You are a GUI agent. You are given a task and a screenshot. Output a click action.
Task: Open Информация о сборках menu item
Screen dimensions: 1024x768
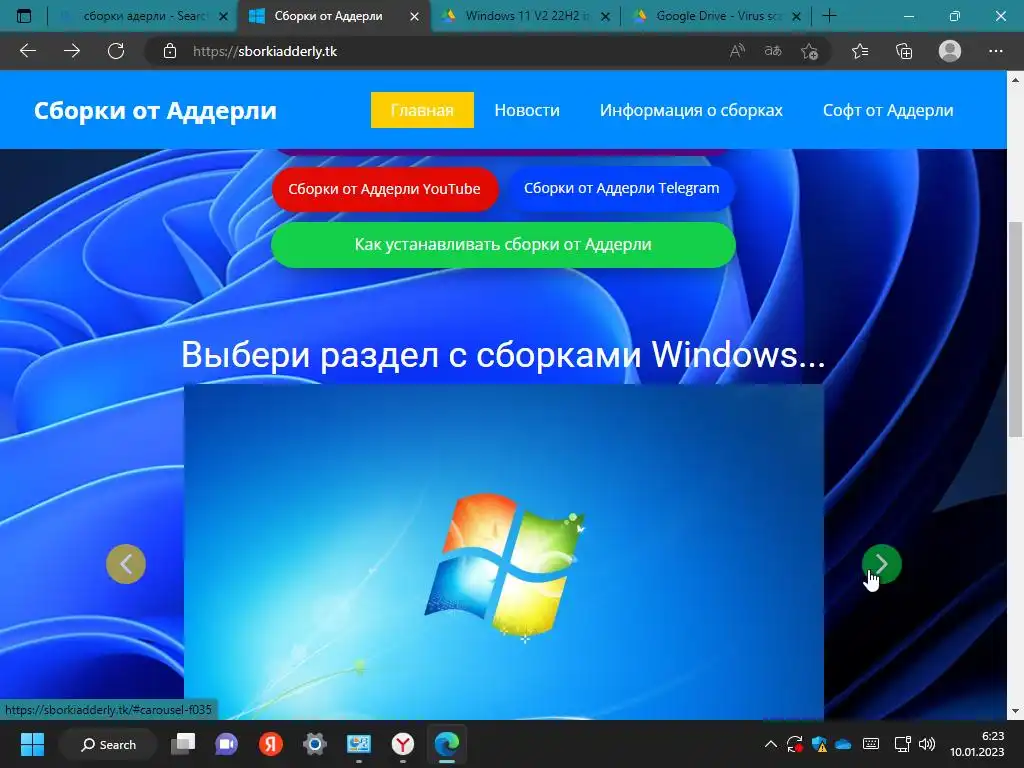click(691, 110)
